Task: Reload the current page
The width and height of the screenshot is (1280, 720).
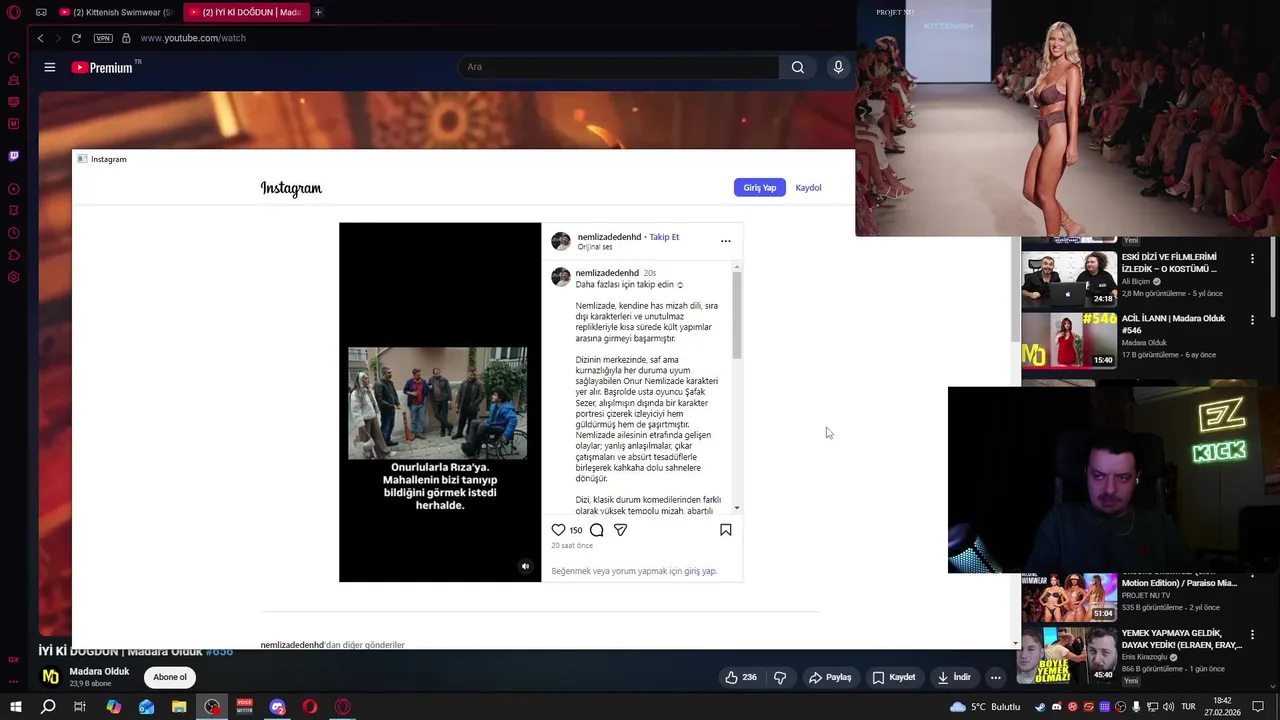Action: click(76, 38)
